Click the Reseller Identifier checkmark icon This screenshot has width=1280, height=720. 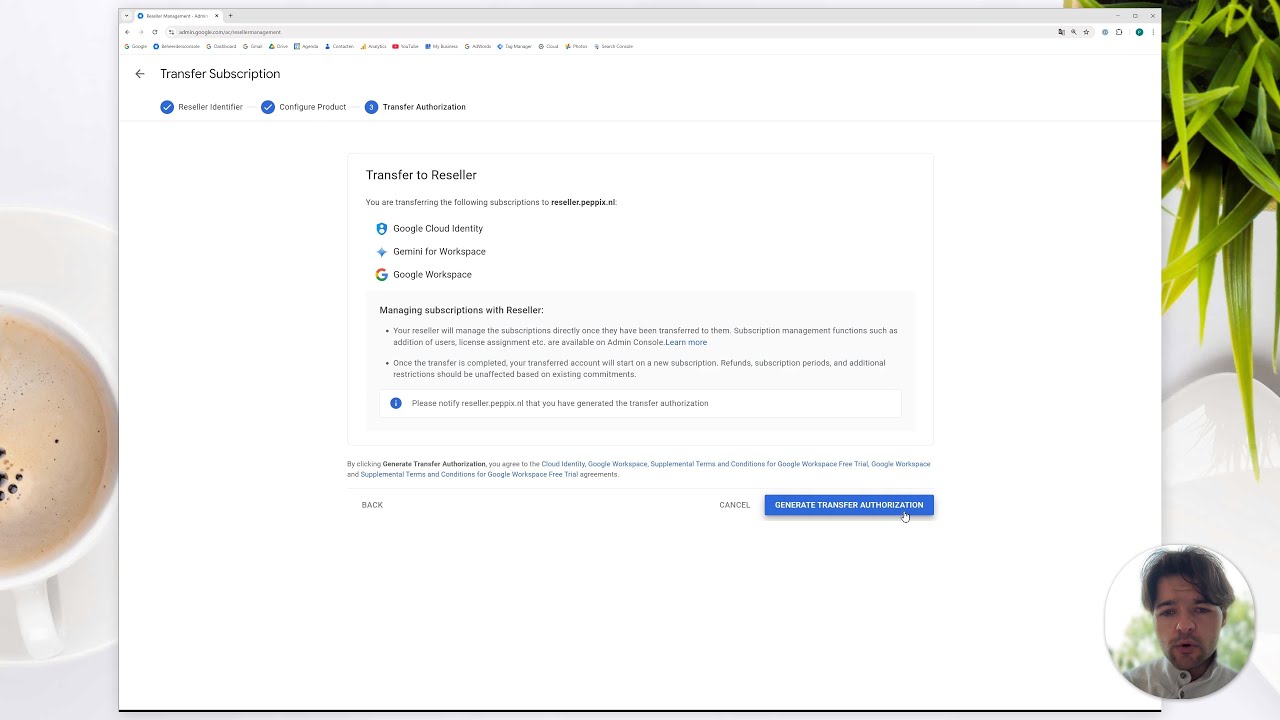pos(167,107)
